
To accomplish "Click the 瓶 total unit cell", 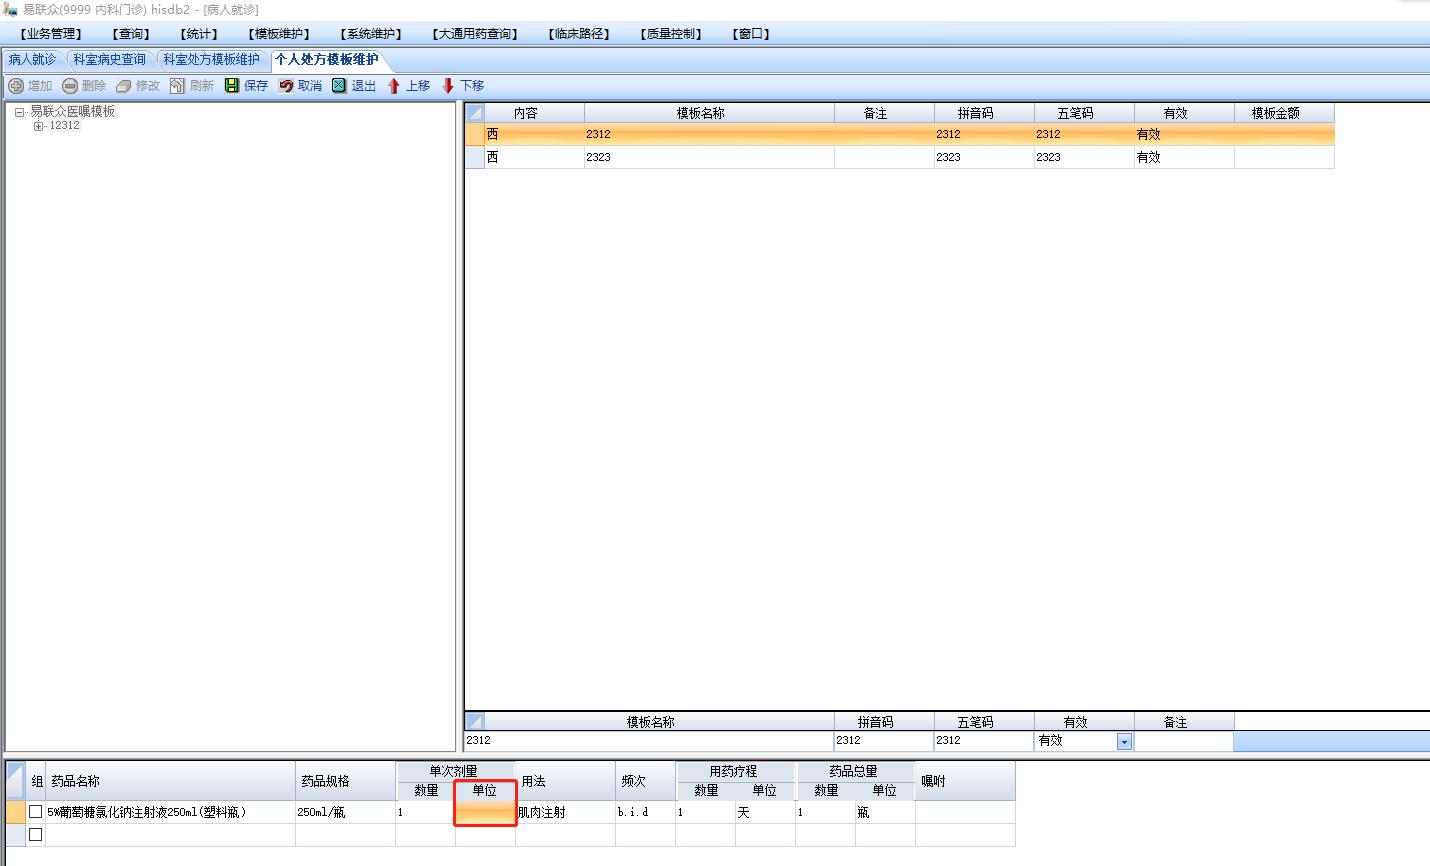I will click(885, 812).
